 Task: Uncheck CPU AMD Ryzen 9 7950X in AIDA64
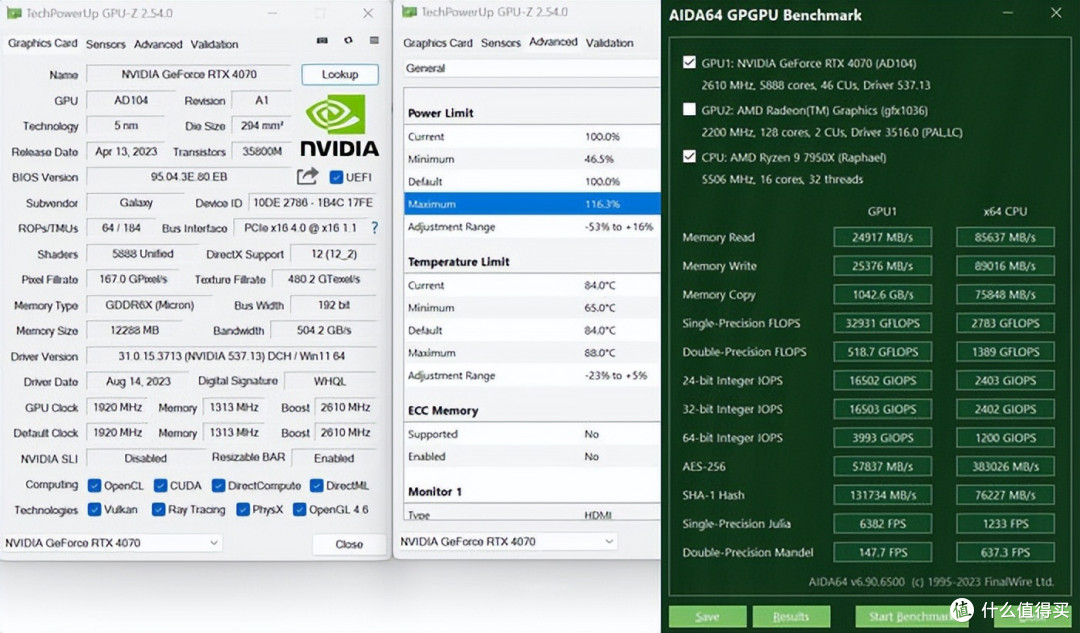pyautogui.click(x=689, y=156)
